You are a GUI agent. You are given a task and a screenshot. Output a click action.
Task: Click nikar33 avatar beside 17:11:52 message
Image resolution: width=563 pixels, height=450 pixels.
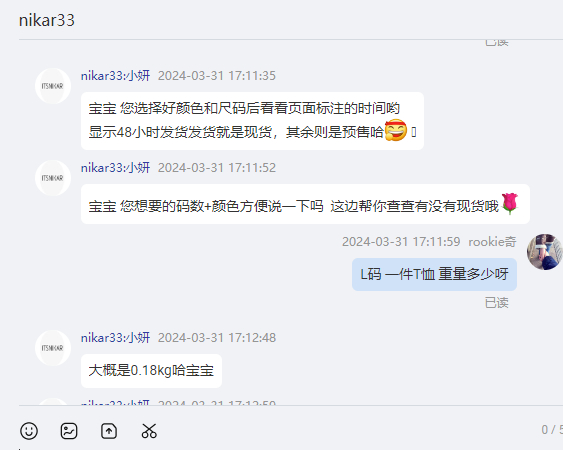pyautogui.click(x=53, y=178)
